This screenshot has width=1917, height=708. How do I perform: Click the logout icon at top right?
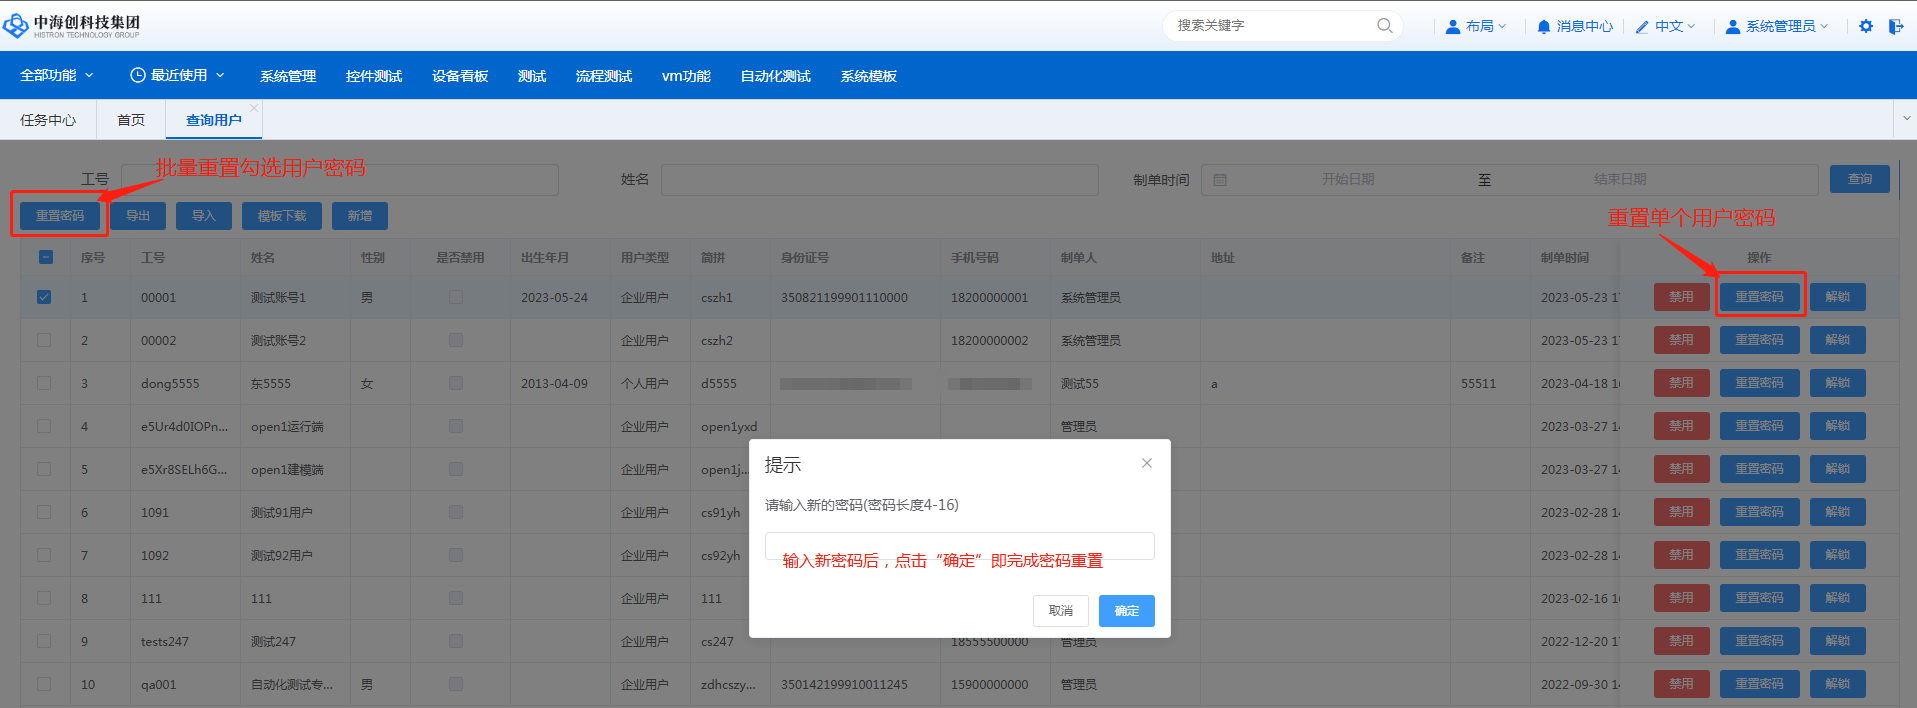1895,27
